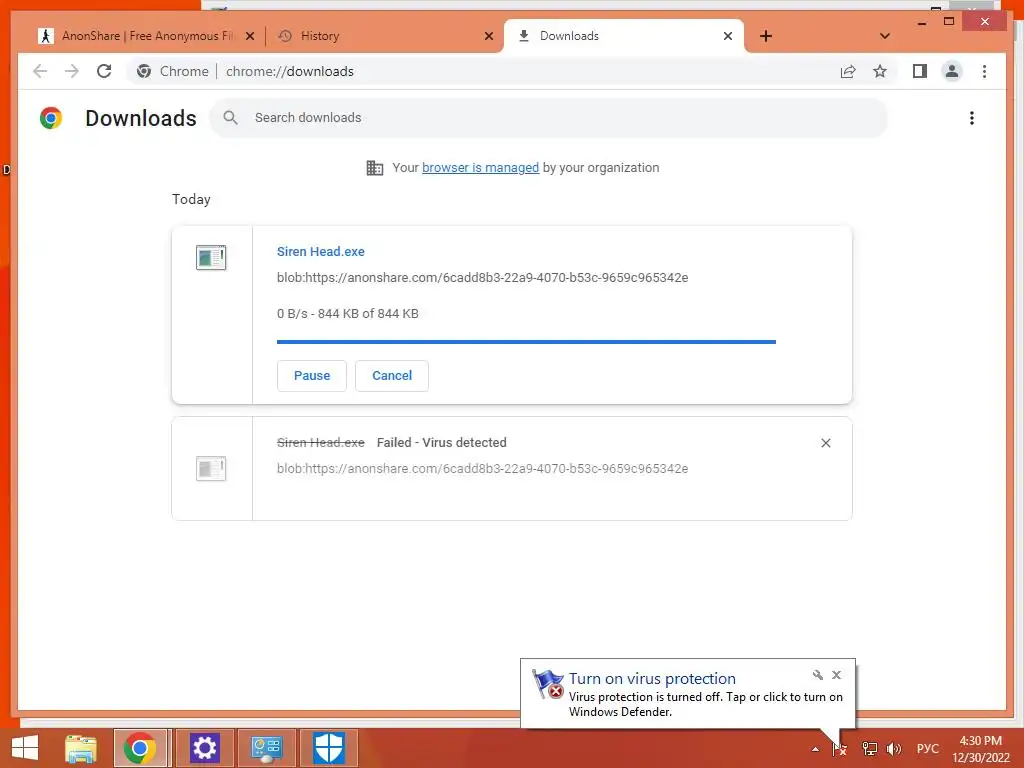Dismiss the virus protection notification balloon
The width and height of the screenshot is (1024, 768).
(x=836, y=675)
